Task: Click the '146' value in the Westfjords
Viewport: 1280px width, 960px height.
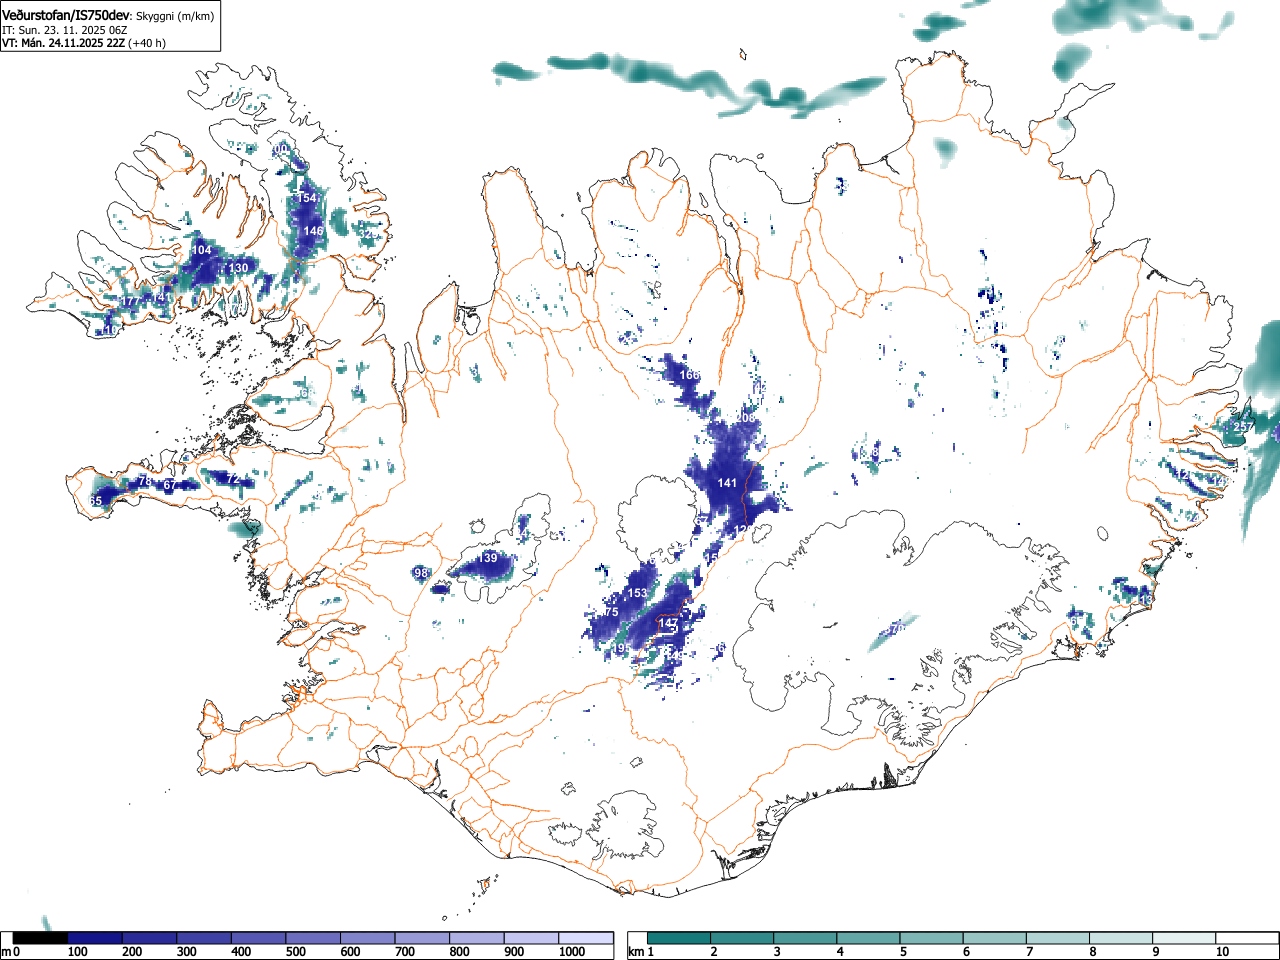Action: (314, 231)
